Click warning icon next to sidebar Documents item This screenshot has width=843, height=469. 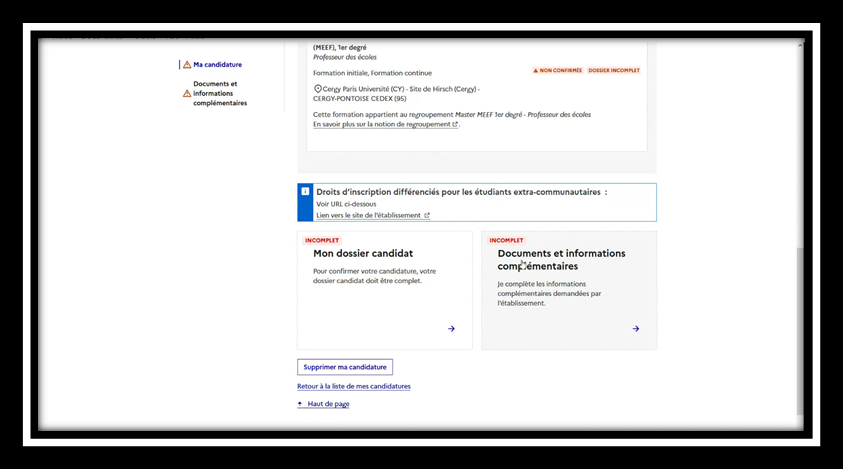(x=187, y=93)
